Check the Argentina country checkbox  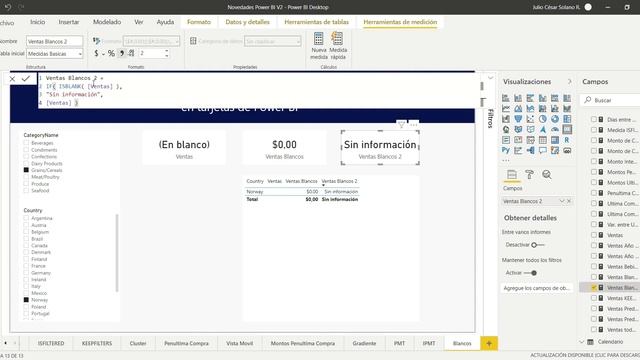click(x=26, y=218)
